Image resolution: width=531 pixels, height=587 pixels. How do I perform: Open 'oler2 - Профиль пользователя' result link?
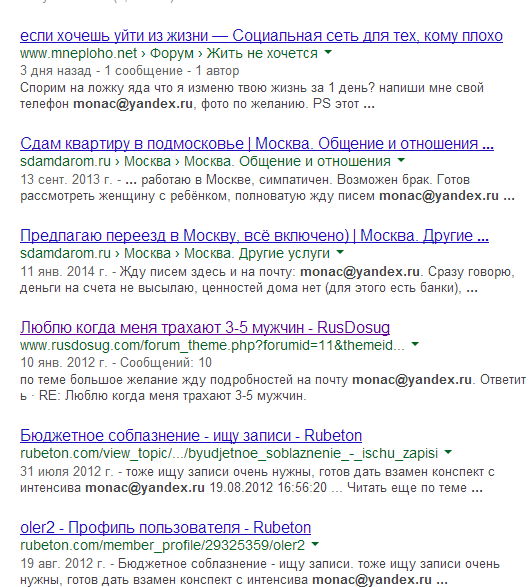166,527
